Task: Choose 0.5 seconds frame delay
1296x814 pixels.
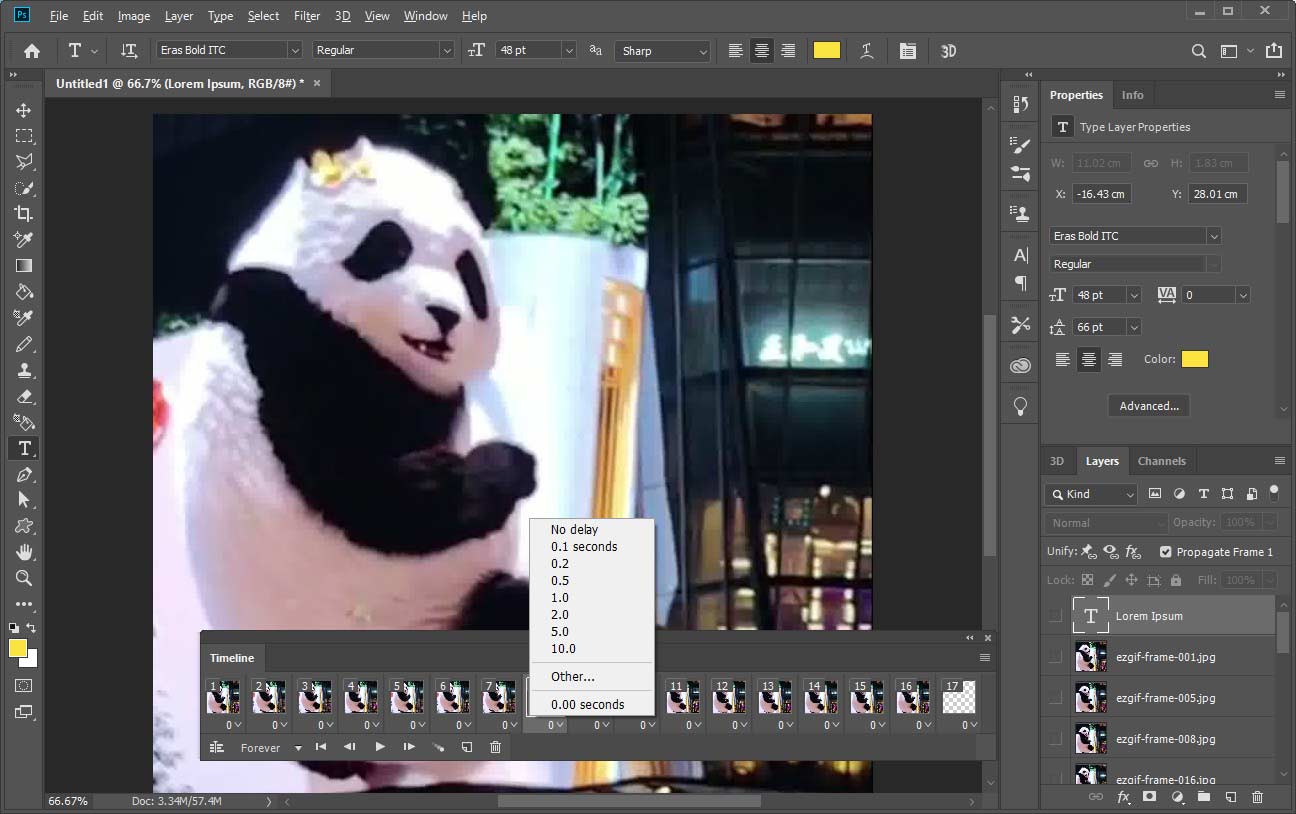Action: (560, 581)
